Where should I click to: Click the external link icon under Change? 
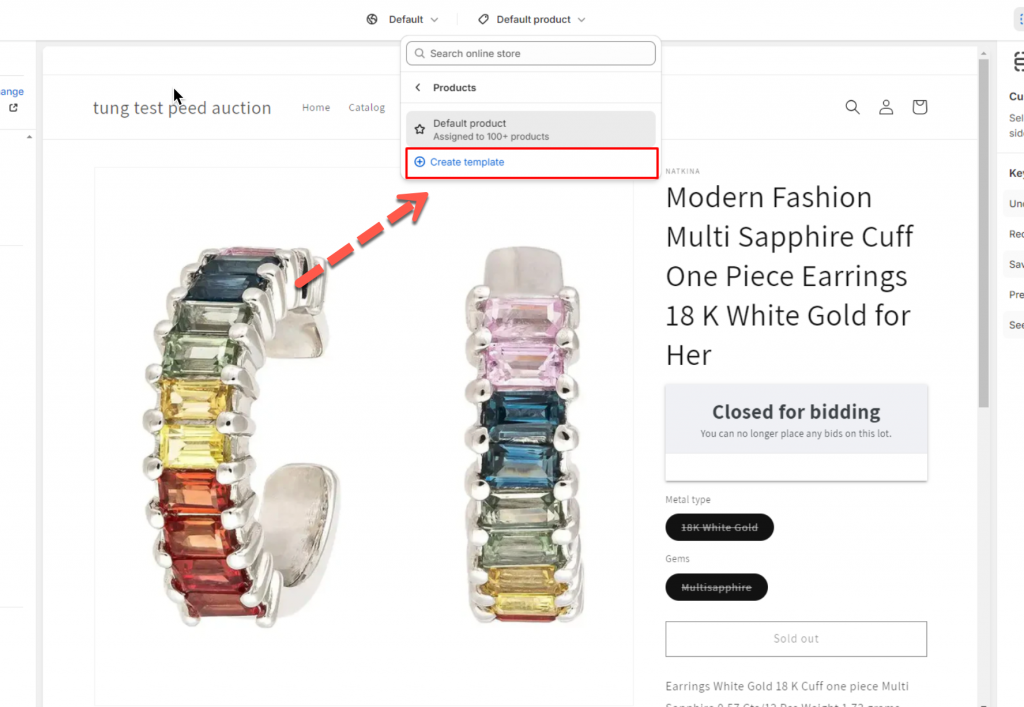[x=14, y=108]
